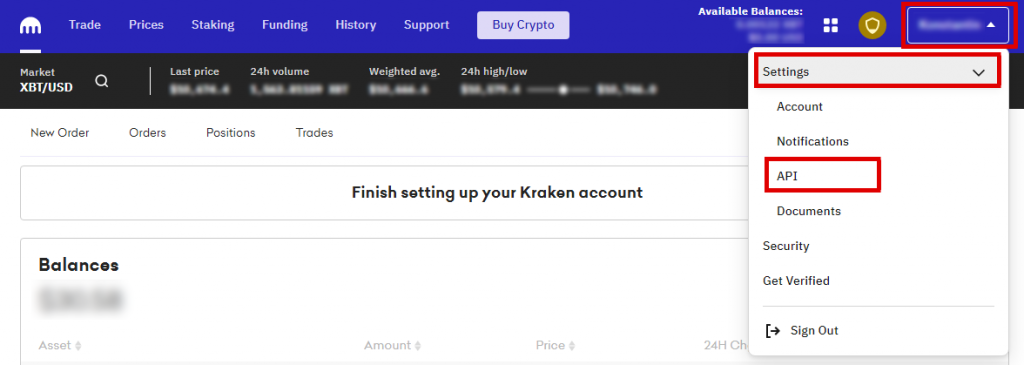Open Security from the dropdown menu
Image resolution: width=1024 pixels, height=365 pixels.
pos(786,246)
